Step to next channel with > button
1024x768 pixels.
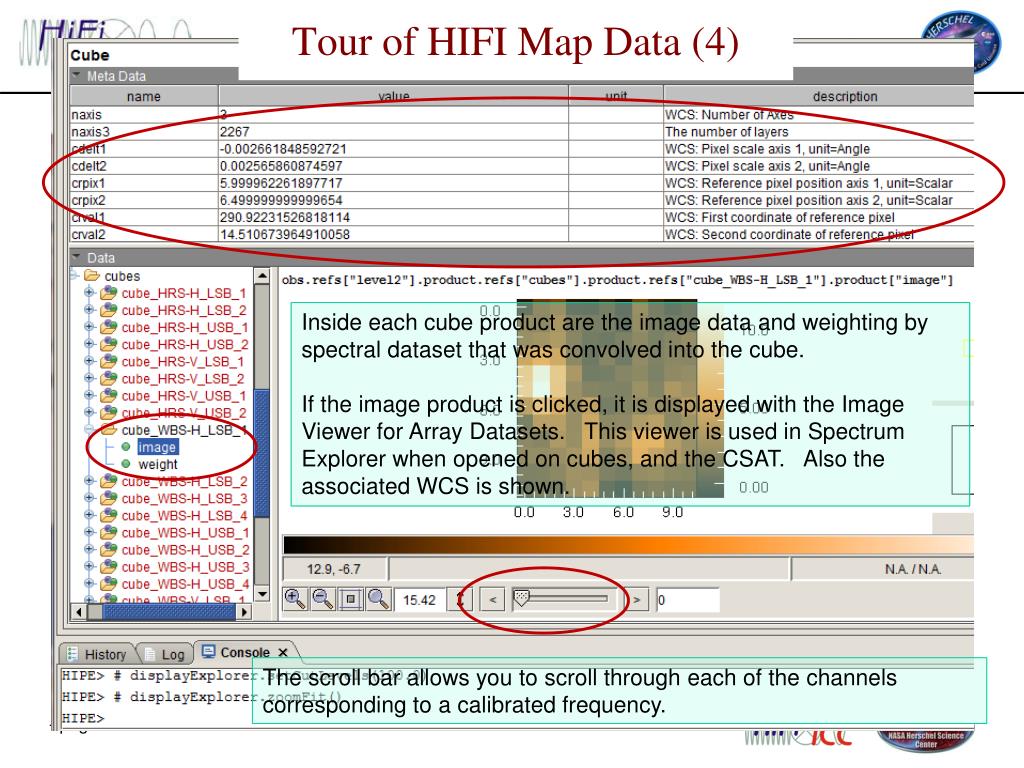pos(636,600)
